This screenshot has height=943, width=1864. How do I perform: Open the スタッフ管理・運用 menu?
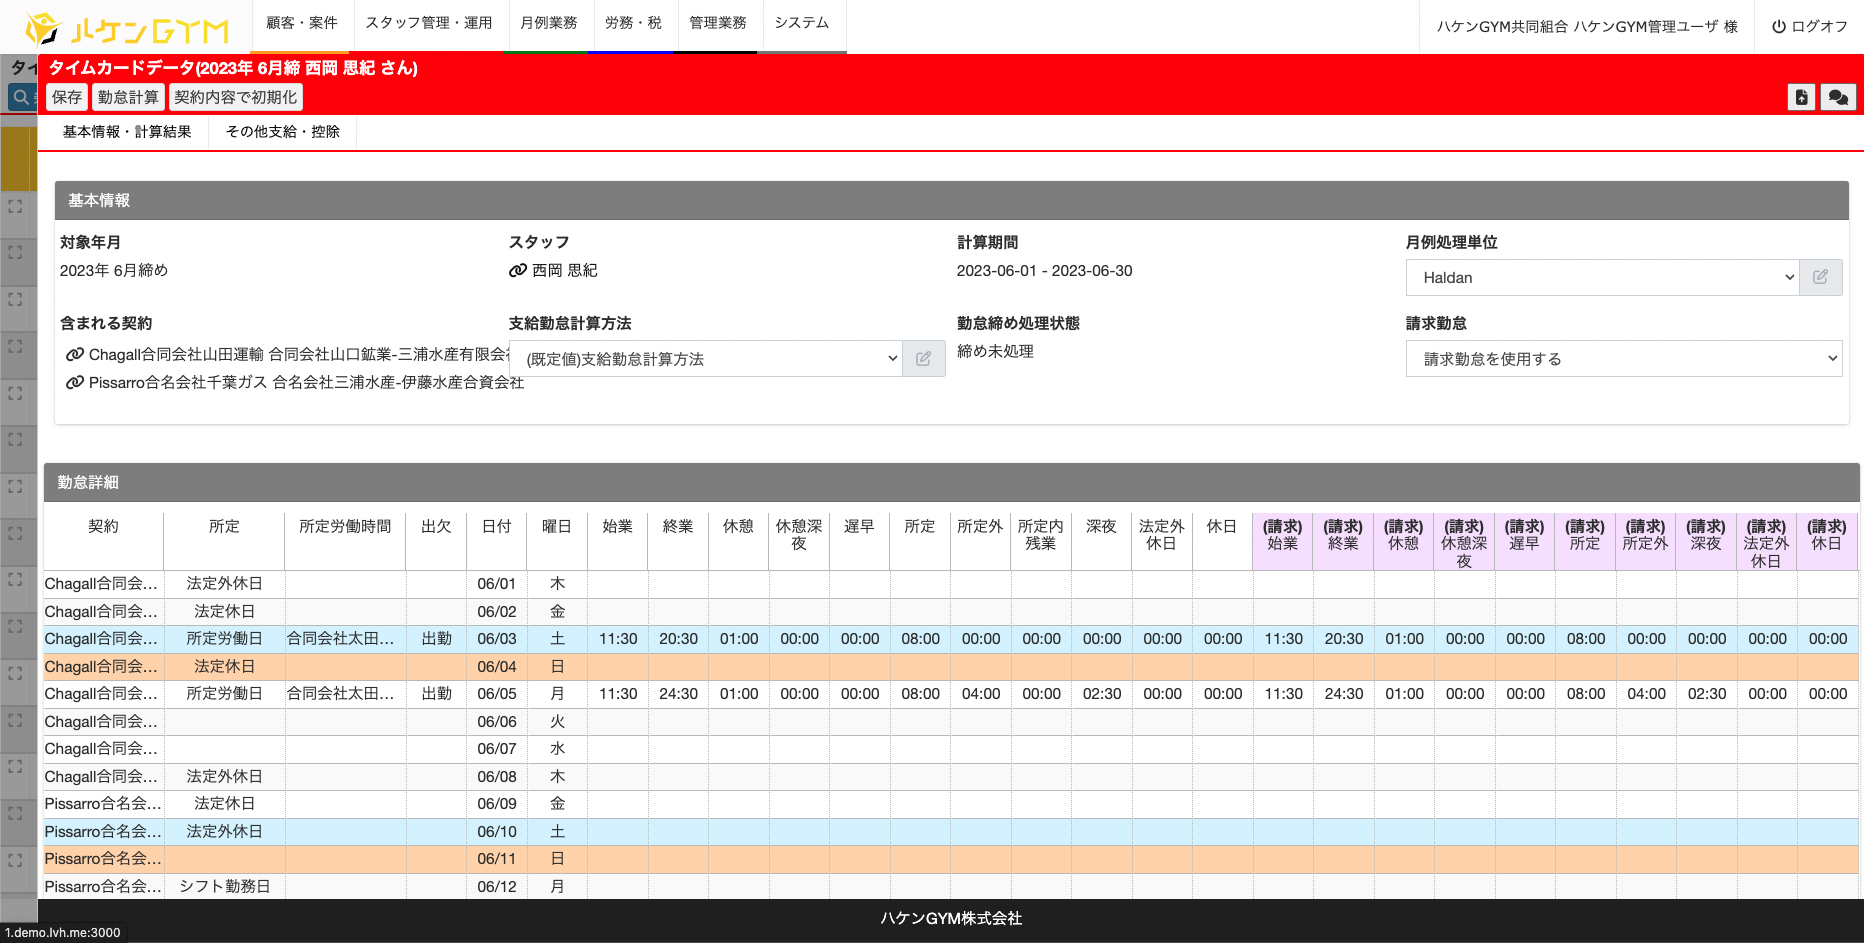428,23
